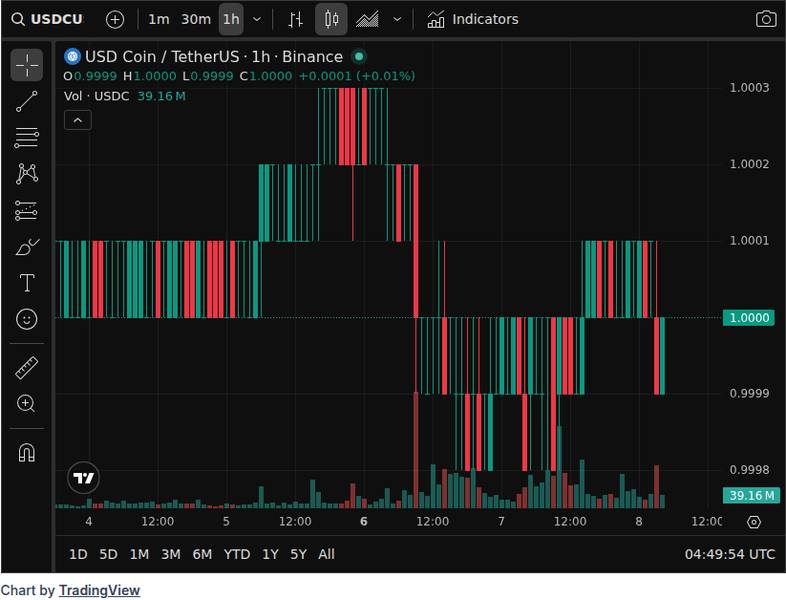Activate the zoom in tool
Image resolution: width=786 pixels, height=600 pixels.
[27, 404]
